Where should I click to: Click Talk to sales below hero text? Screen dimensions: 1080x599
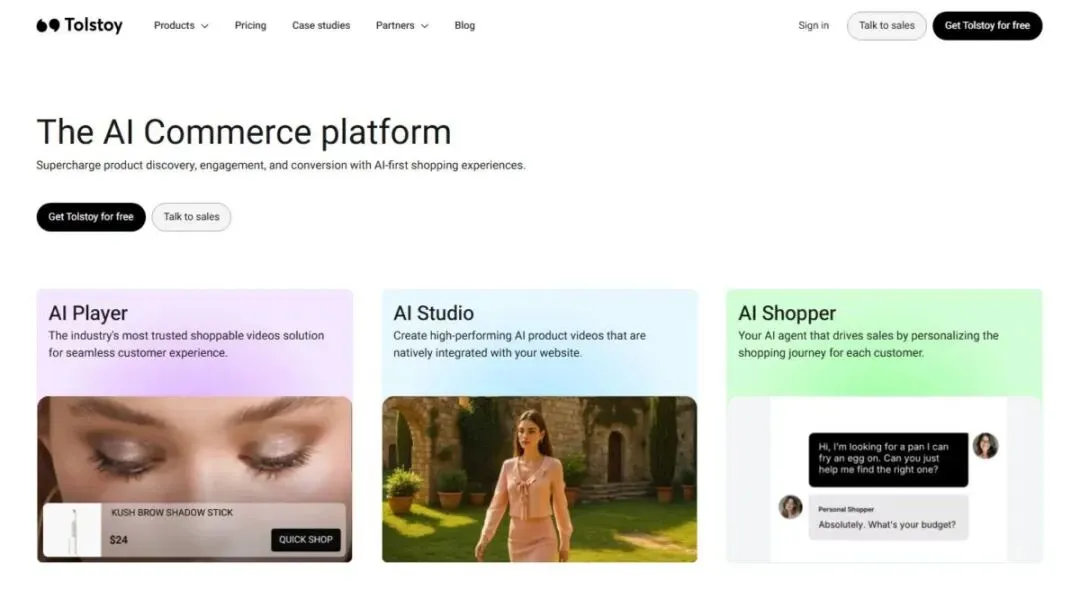(x=191, y=217)
